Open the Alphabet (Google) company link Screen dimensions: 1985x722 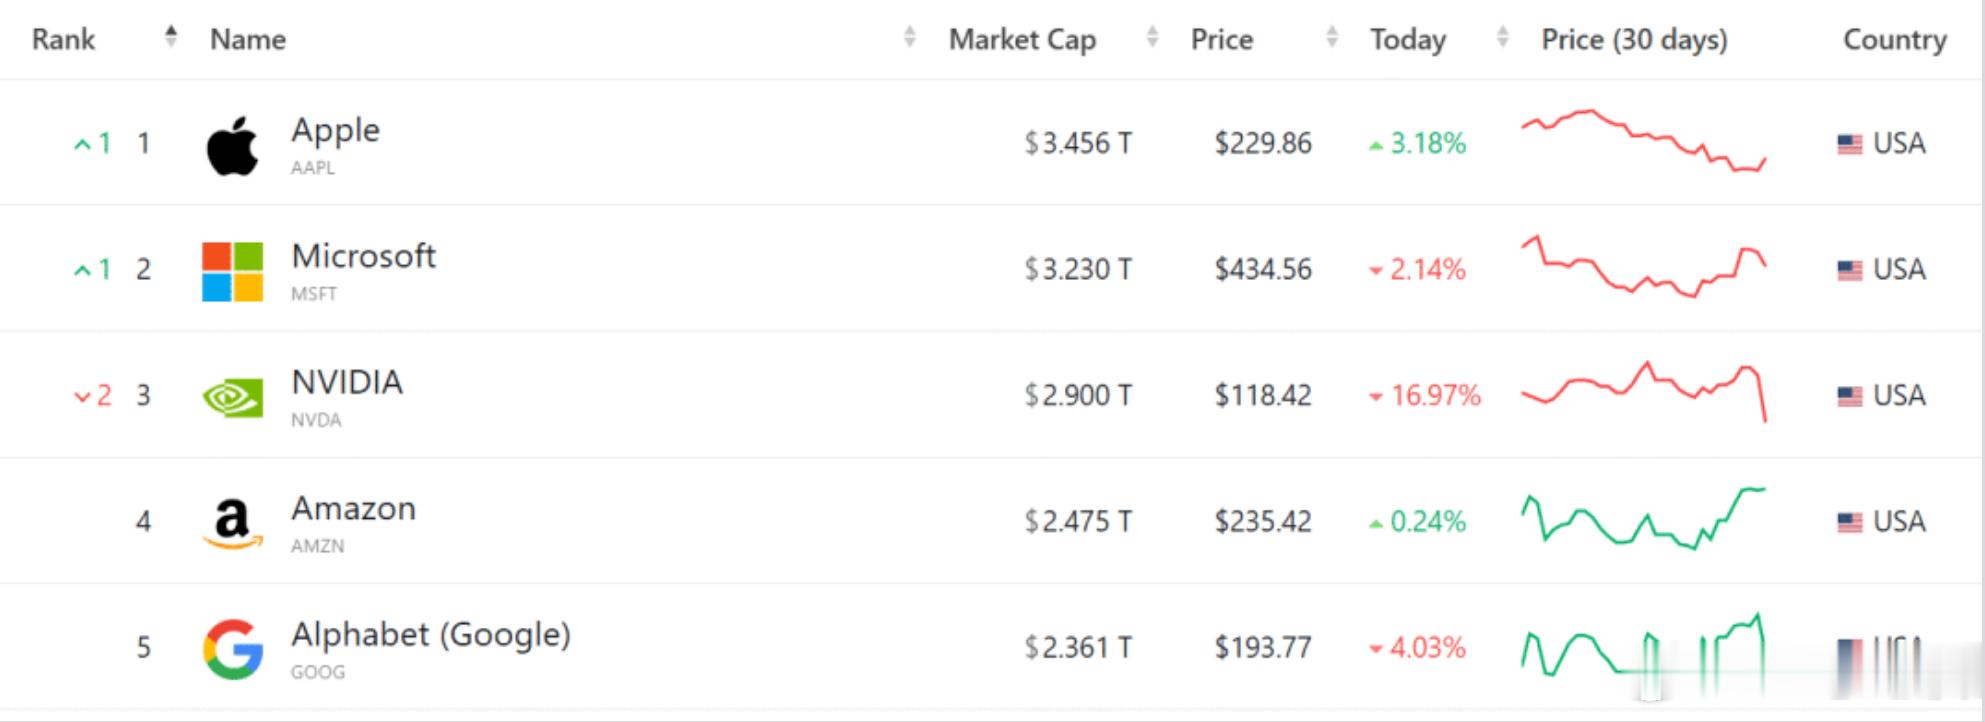(x=430, y=635)
